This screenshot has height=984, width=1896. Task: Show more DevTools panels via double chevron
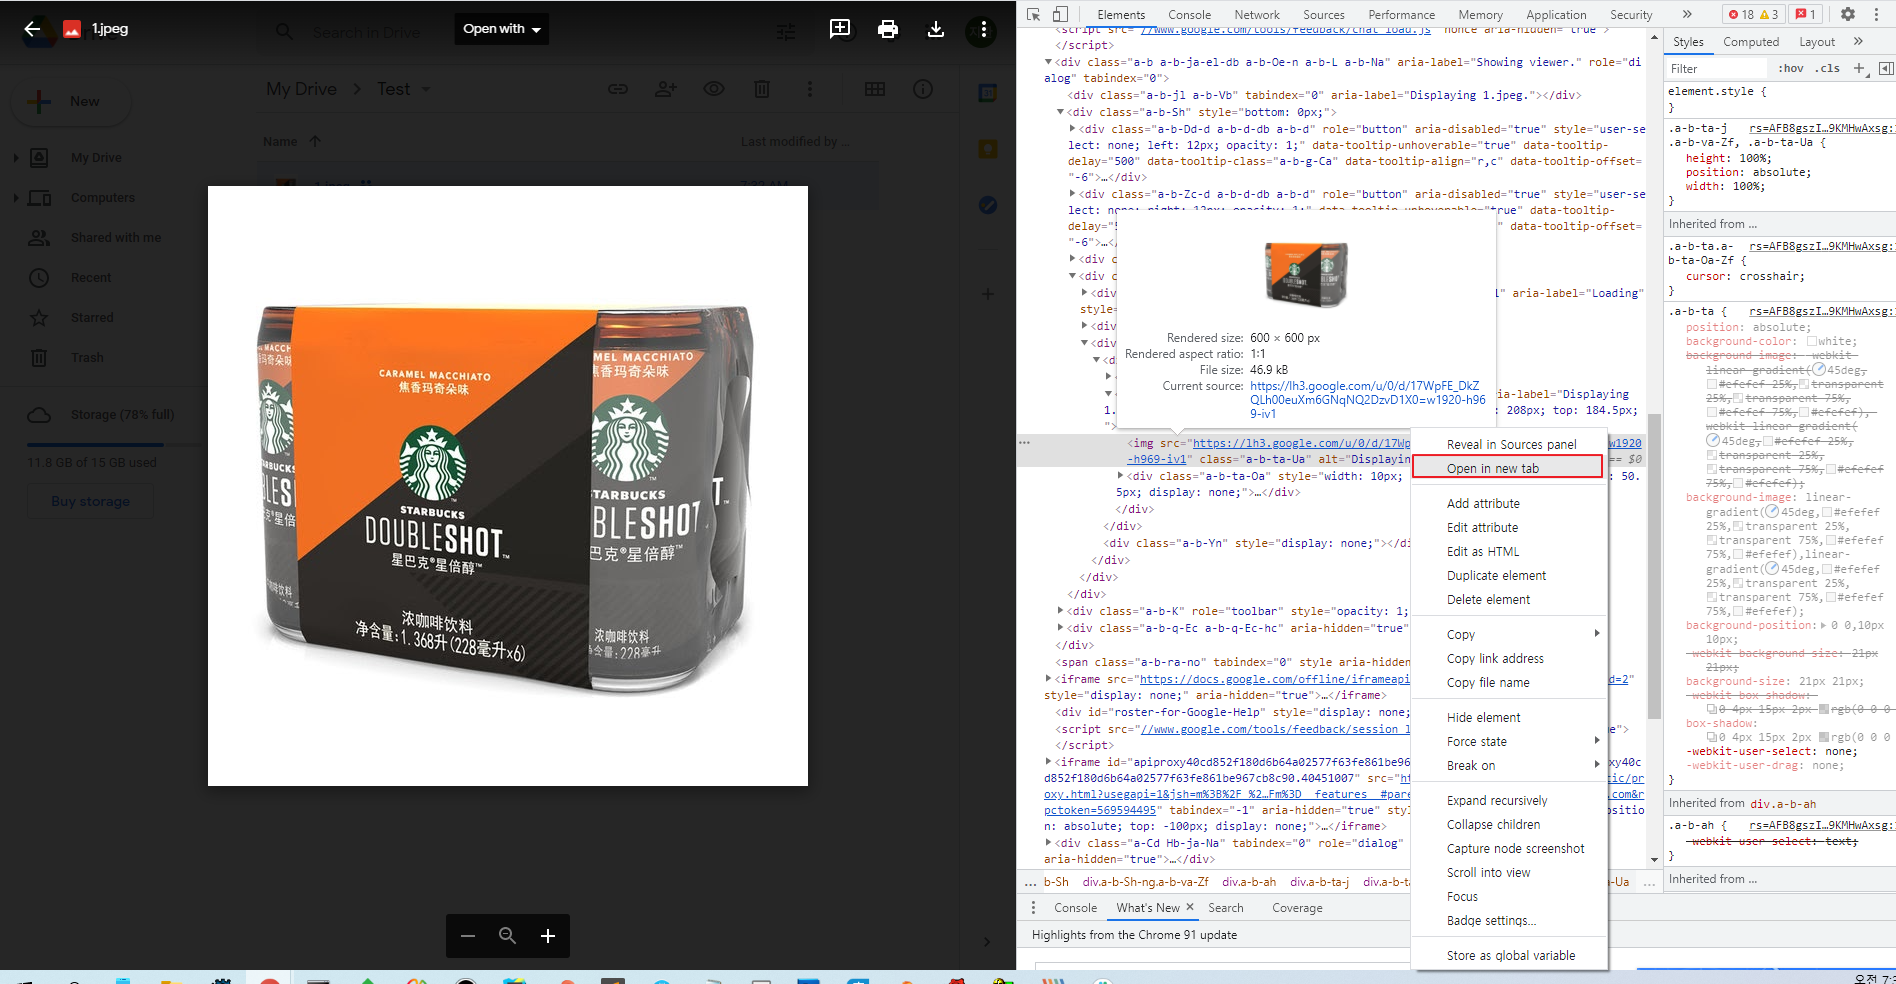(x=1688, y=14)
